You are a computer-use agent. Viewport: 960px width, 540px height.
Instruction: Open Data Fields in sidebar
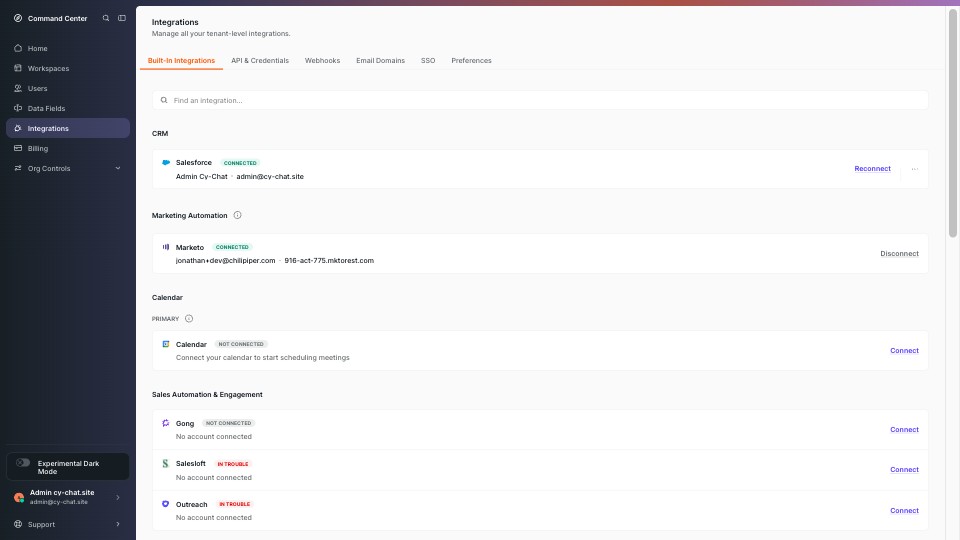point(67,108)
